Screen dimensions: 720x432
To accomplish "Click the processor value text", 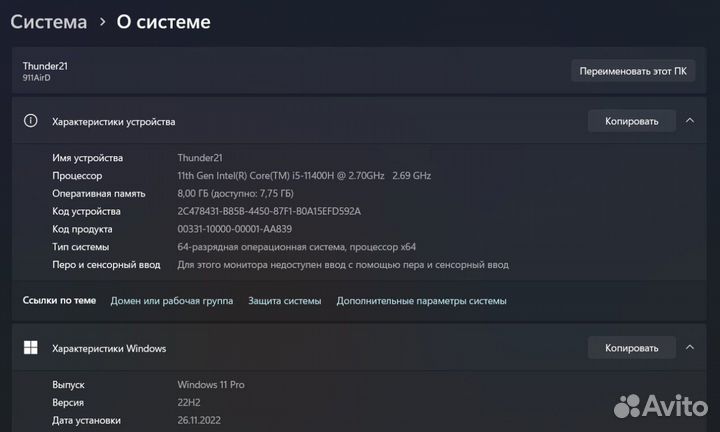I will point(304,175).
